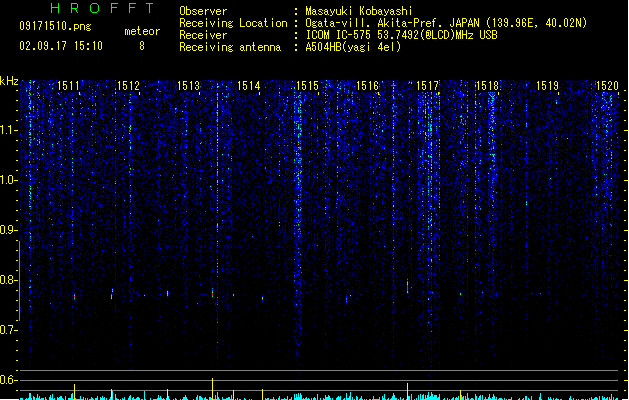Click the meteor label
The image size is (629, 400).
pos(142,31)
